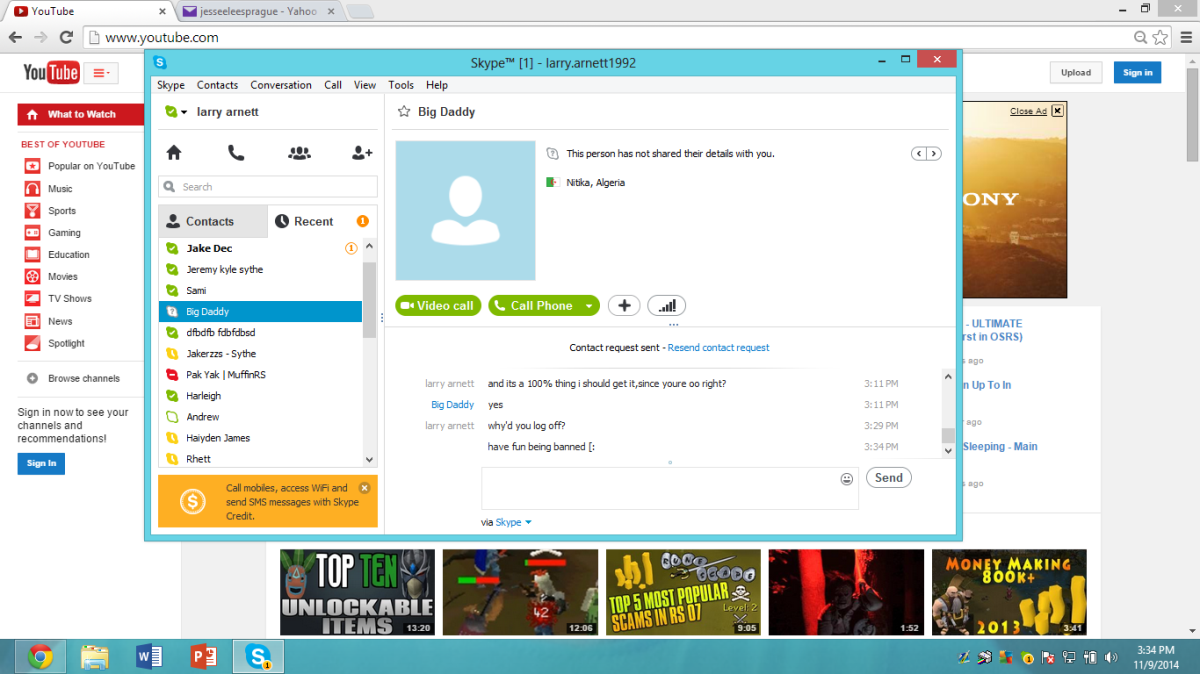This screenshot has width=1200, height=674.
Task: Open the emoticon picker in message box
Action: click(x=847, y=479)
